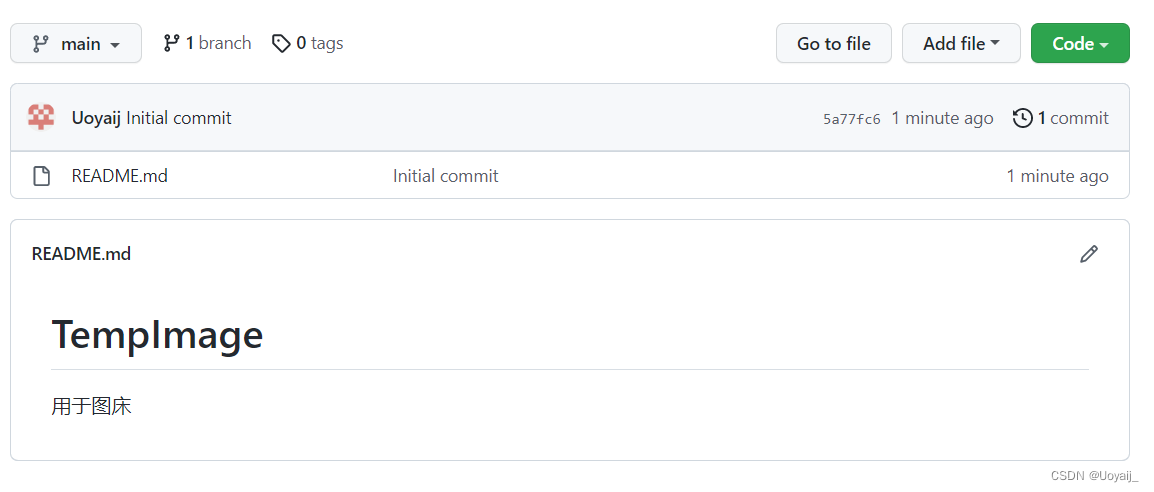Click the git branch icon in main button

40,44
